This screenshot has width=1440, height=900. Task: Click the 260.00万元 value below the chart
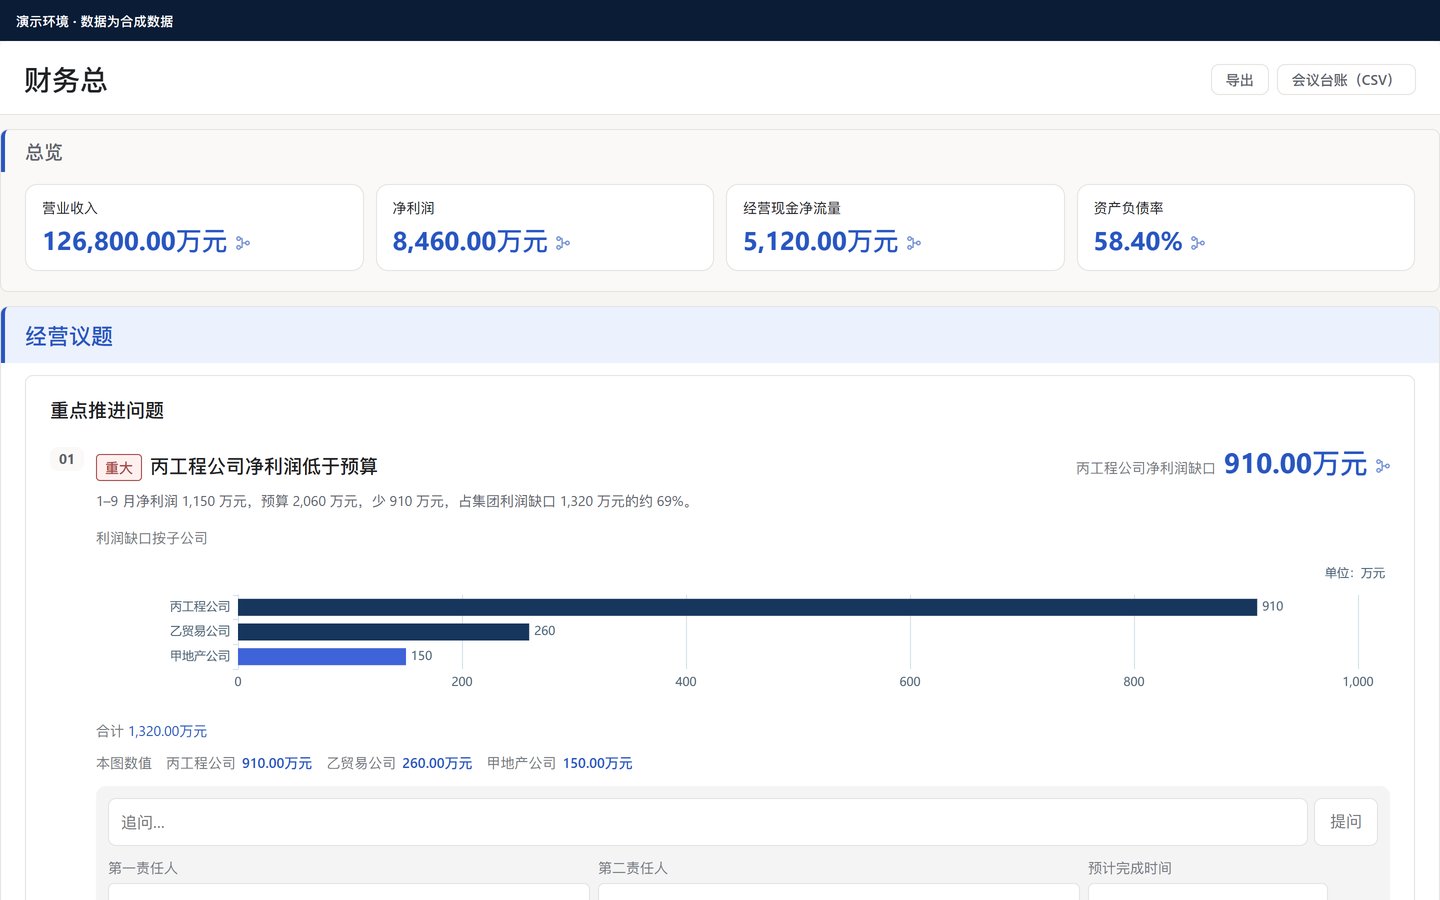coord(437,763)
